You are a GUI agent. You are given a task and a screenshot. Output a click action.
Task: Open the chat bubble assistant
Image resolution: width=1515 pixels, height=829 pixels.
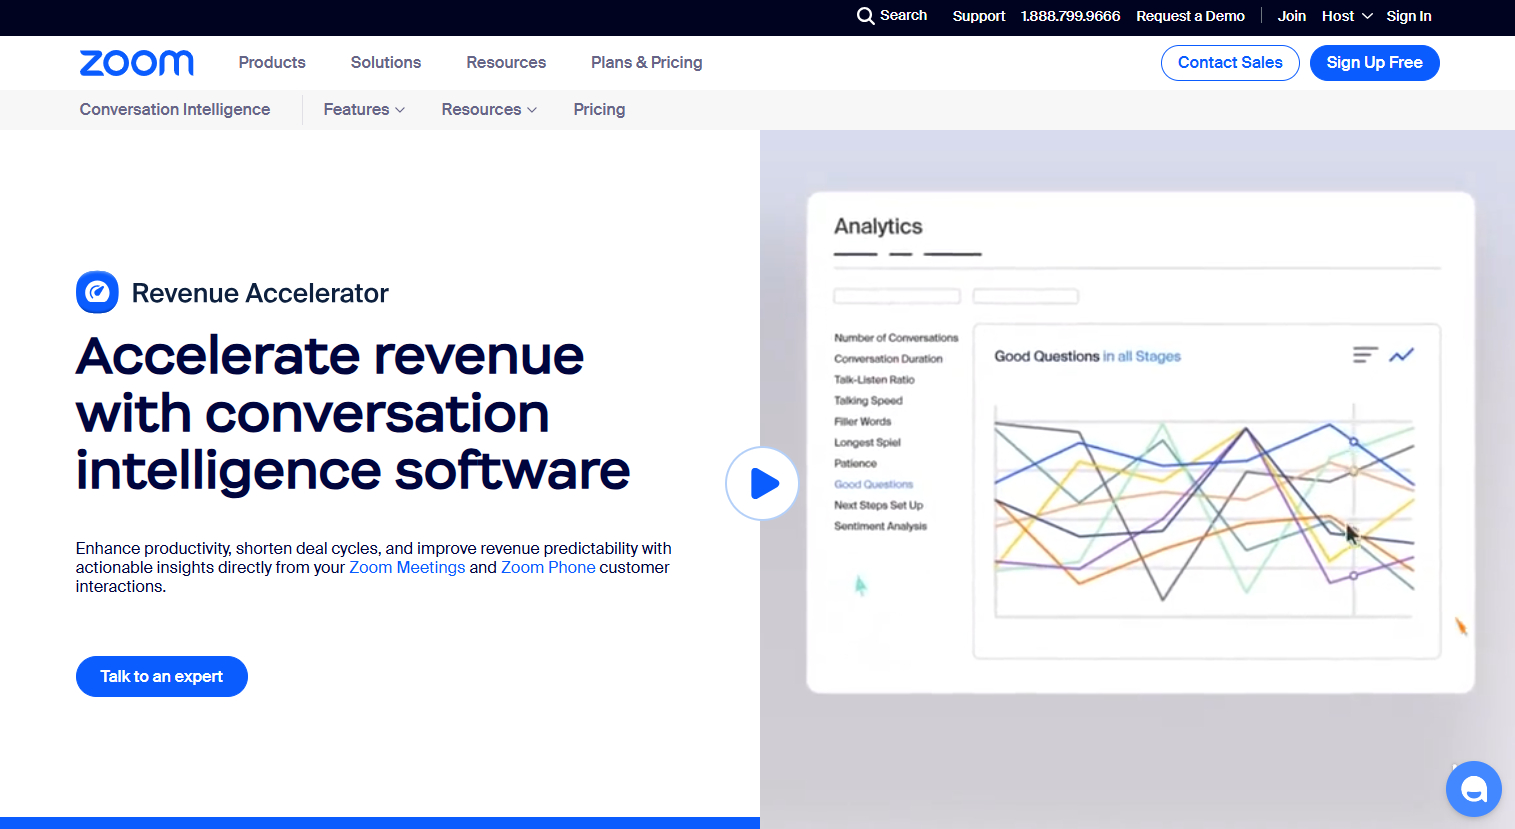tap(1473, 789)
